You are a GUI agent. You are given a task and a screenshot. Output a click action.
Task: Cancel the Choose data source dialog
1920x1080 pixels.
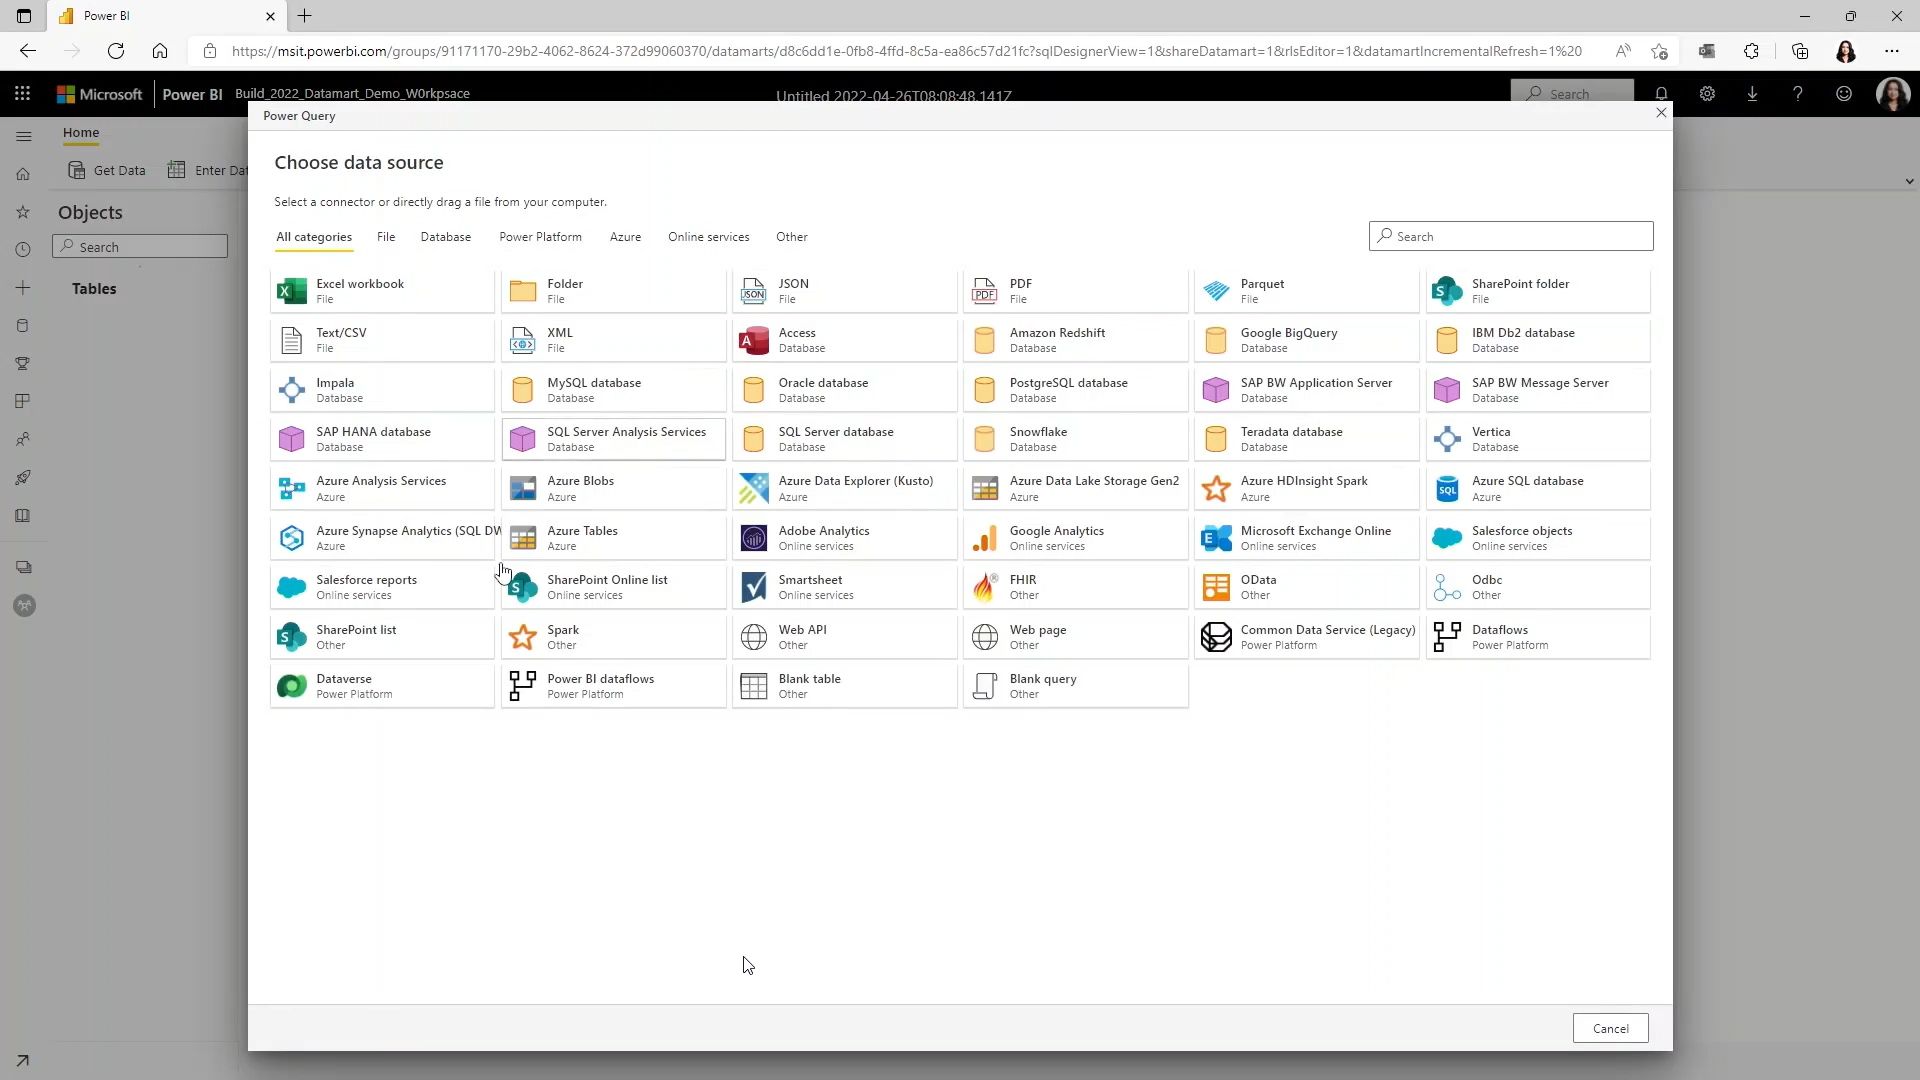tap(1610, 1028)
